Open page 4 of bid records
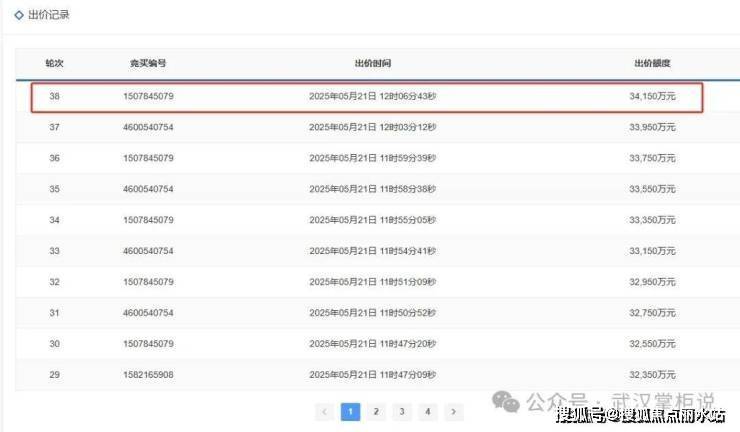The image size is (740, 432). coord(428,412)
